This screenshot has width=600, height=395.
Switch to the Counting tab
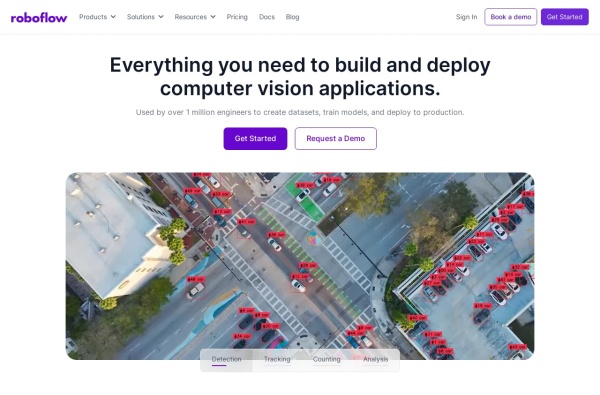tap(326, 360)
